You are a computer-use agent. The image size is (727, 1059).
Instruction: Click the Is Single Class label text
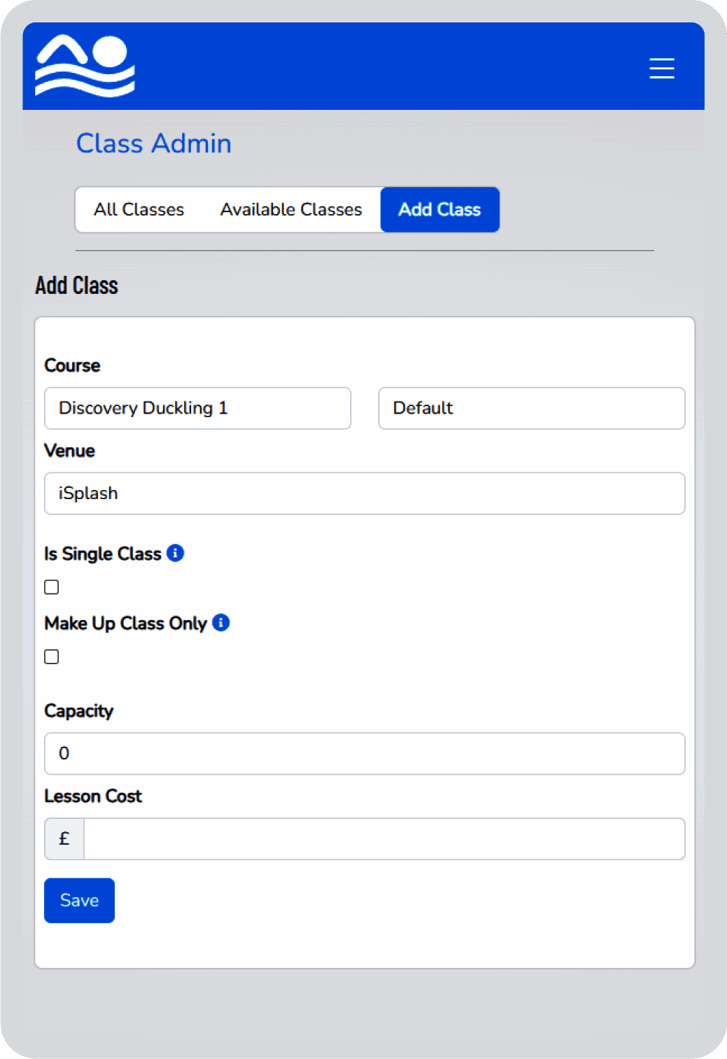tap(103, 553)
